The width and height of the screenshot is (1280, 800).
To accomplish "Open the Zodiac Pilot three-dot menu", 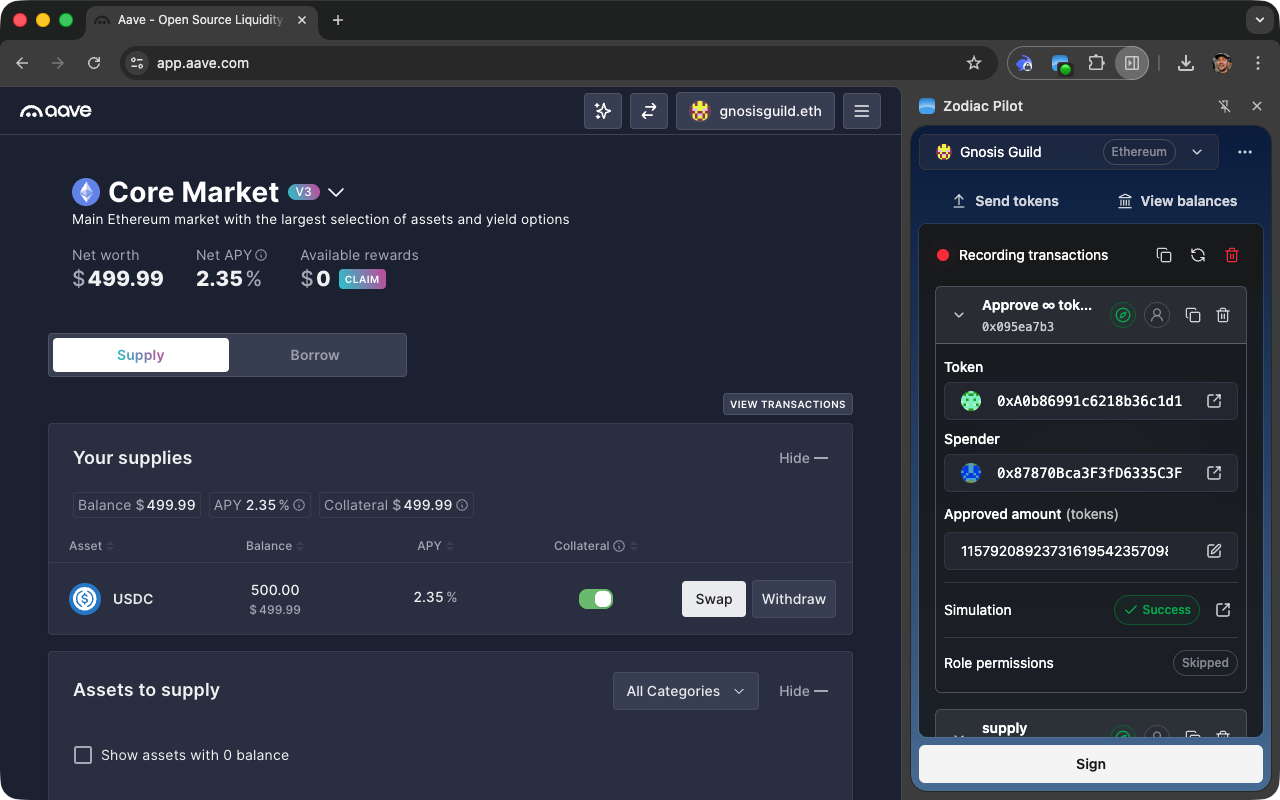I will [1245, 152].
